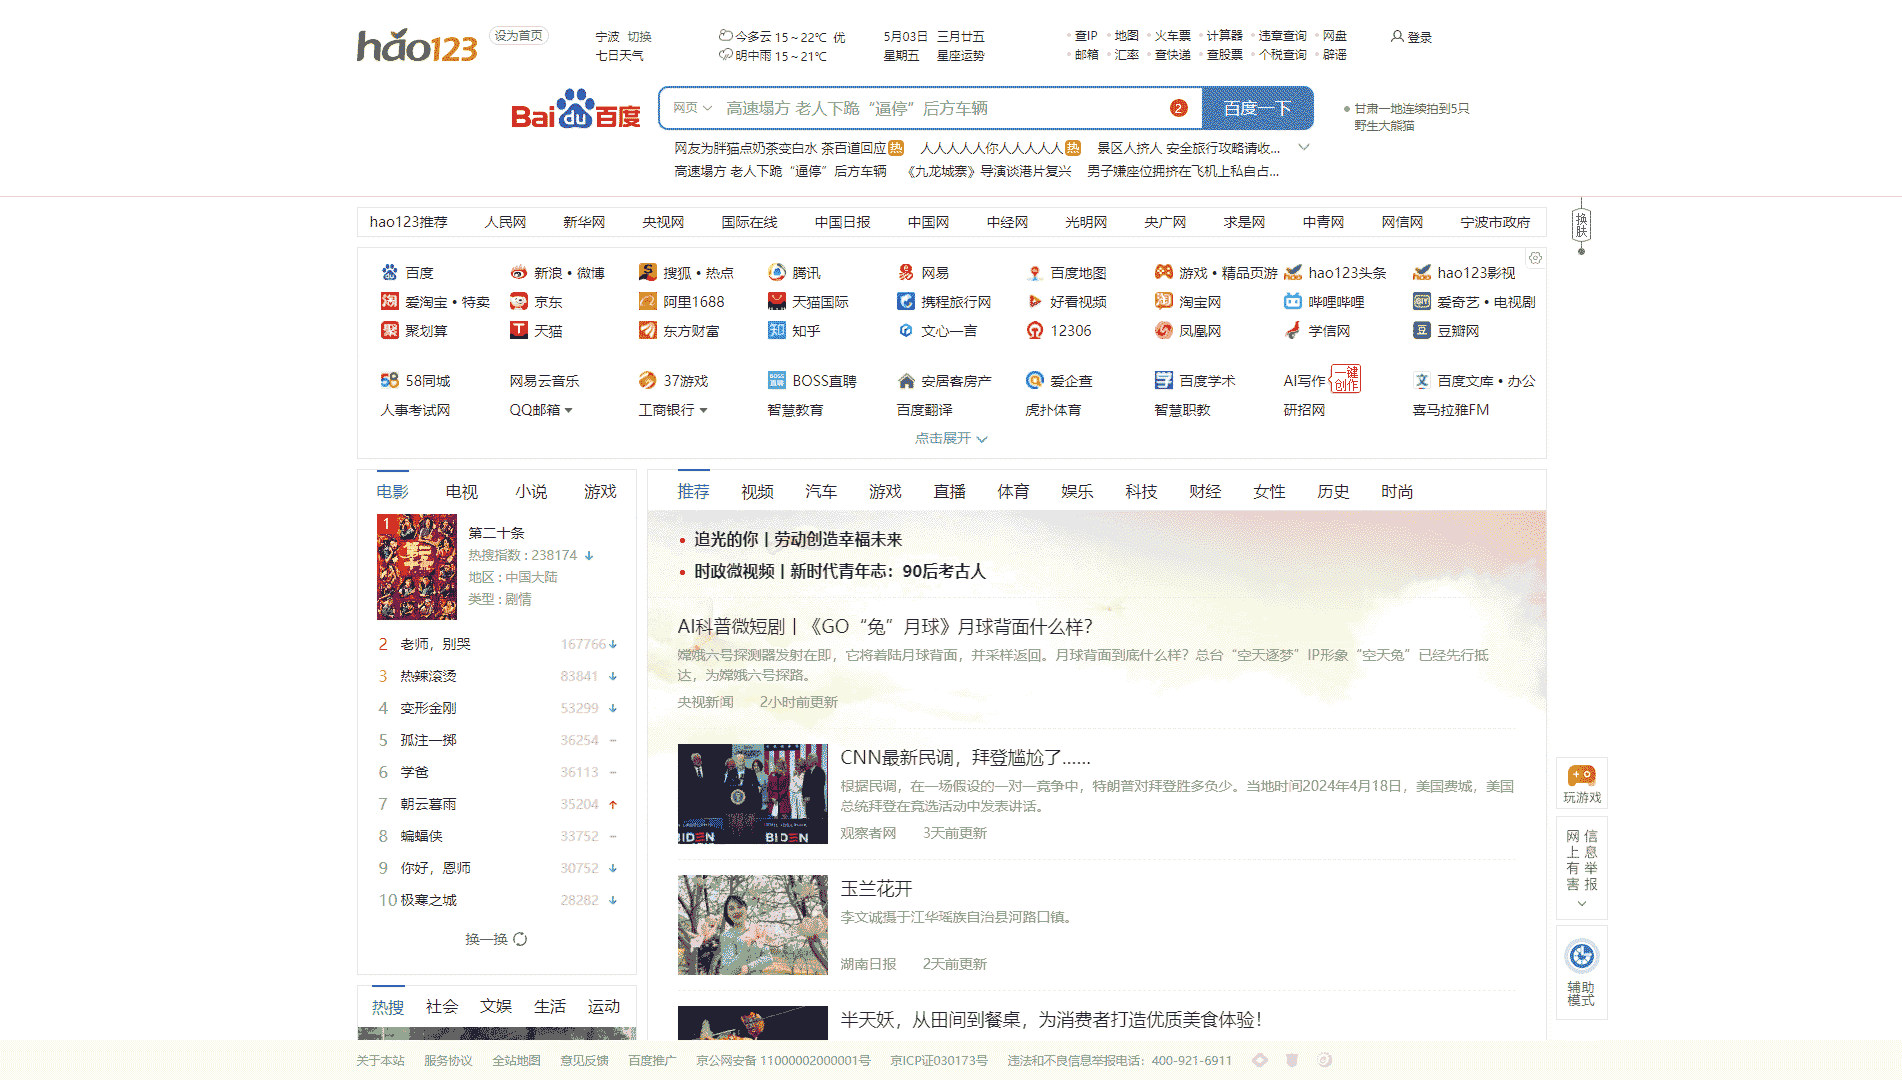The image size is (1902, 1080).
Task: Click the 换肤 skin change pendant
Action: 1581,226
